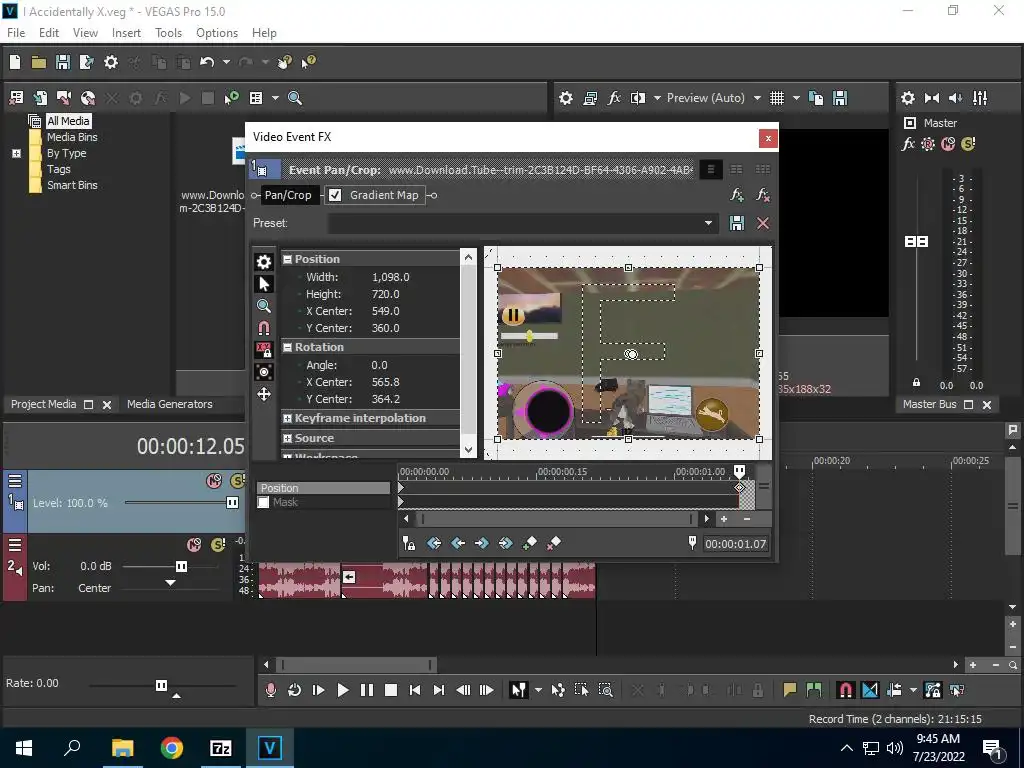Start playback with the Play button
This screenshot has width=1024, height=768.
[x=342, y=690]
